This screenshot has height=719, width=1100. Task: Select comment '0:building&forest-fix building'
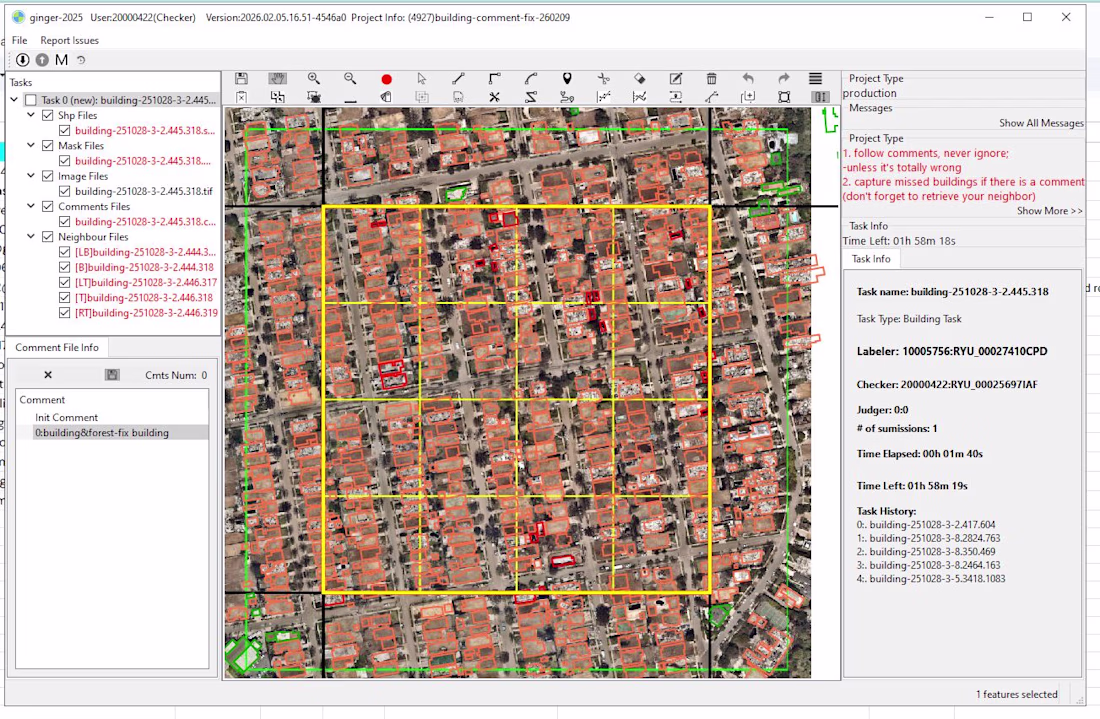click(x=102, y=433)
